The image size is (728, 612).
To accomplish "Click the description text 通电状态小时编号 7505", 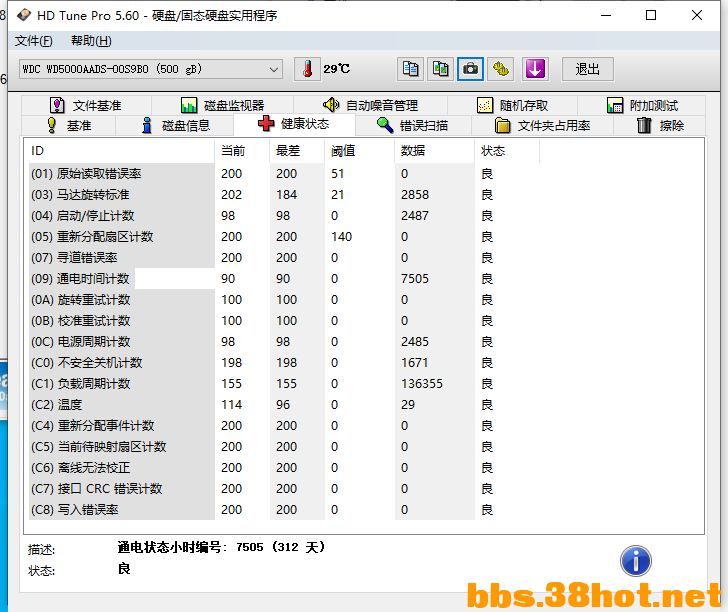I will point(221,547).
